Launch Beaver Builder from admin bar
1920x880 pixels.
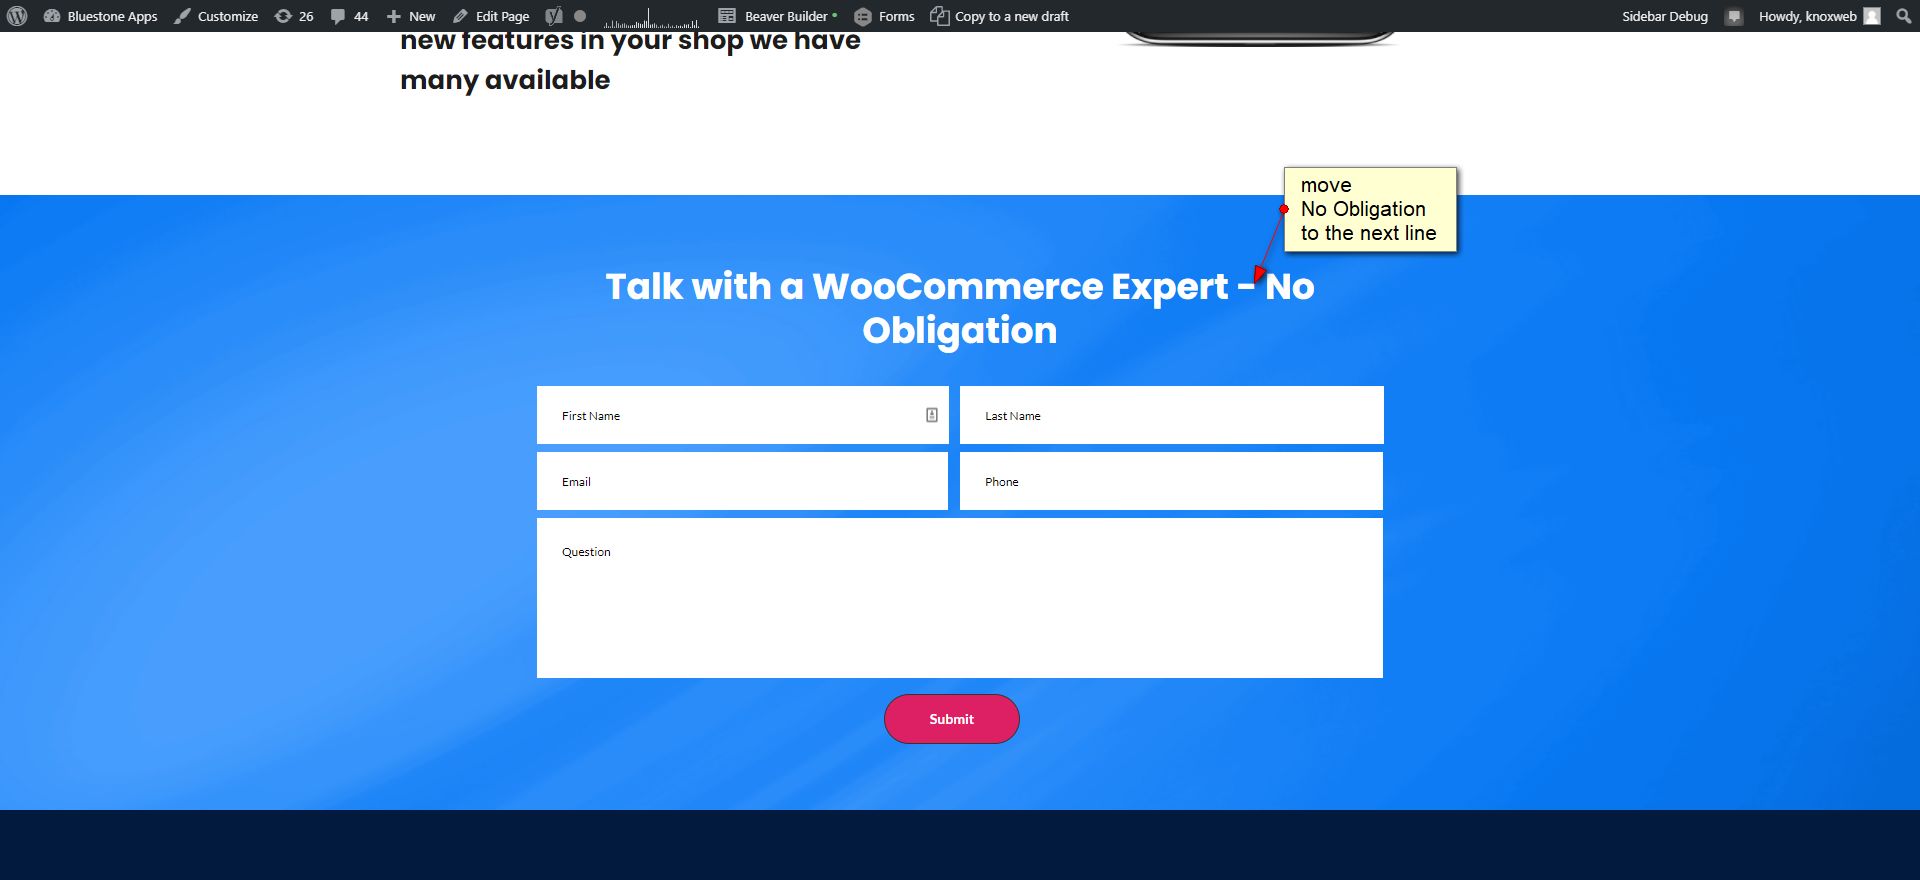[x=777, y=16]
